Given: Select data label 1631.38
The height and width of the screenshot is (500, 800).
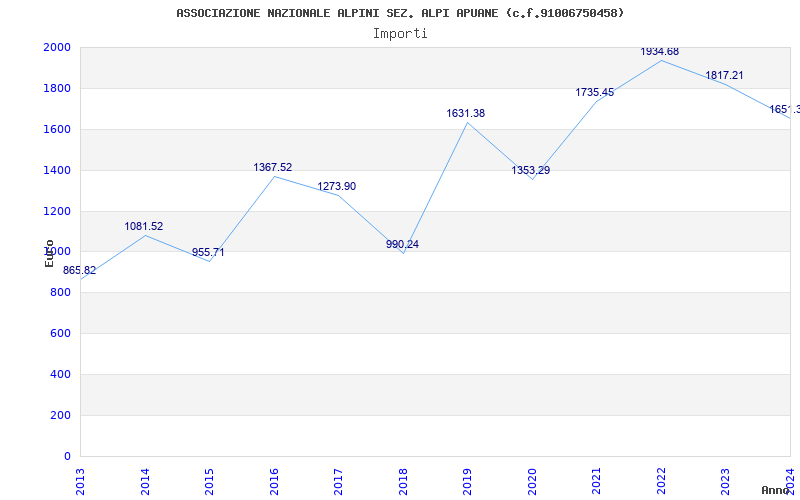Looking at the screenshot, I should [x=465, y=113].
